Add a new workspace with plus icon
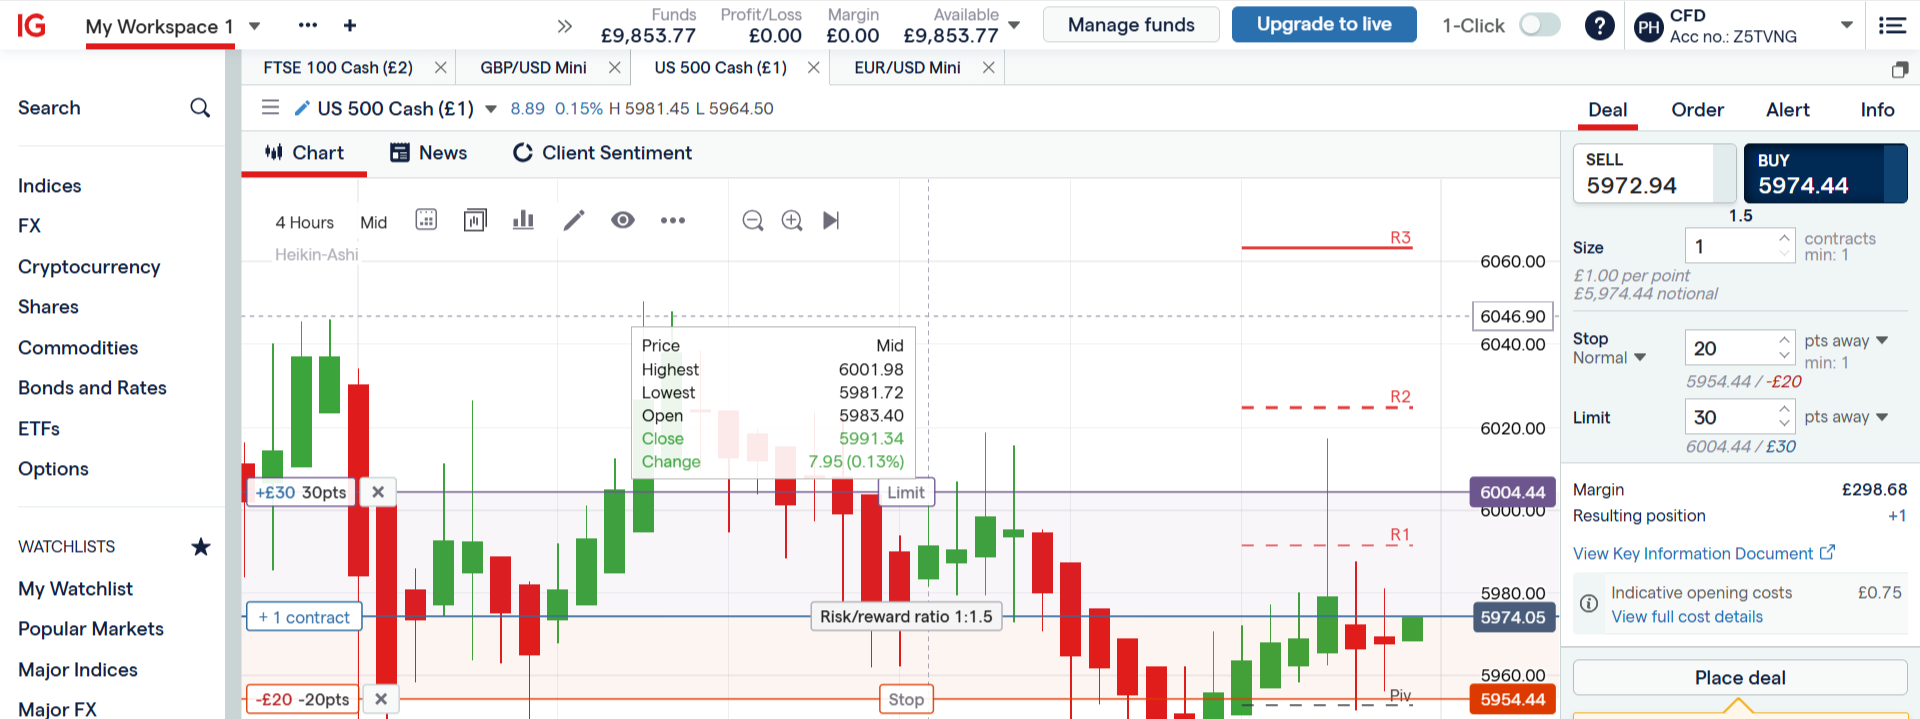This screenshot has width=1920, height=719. click(350, 25)
